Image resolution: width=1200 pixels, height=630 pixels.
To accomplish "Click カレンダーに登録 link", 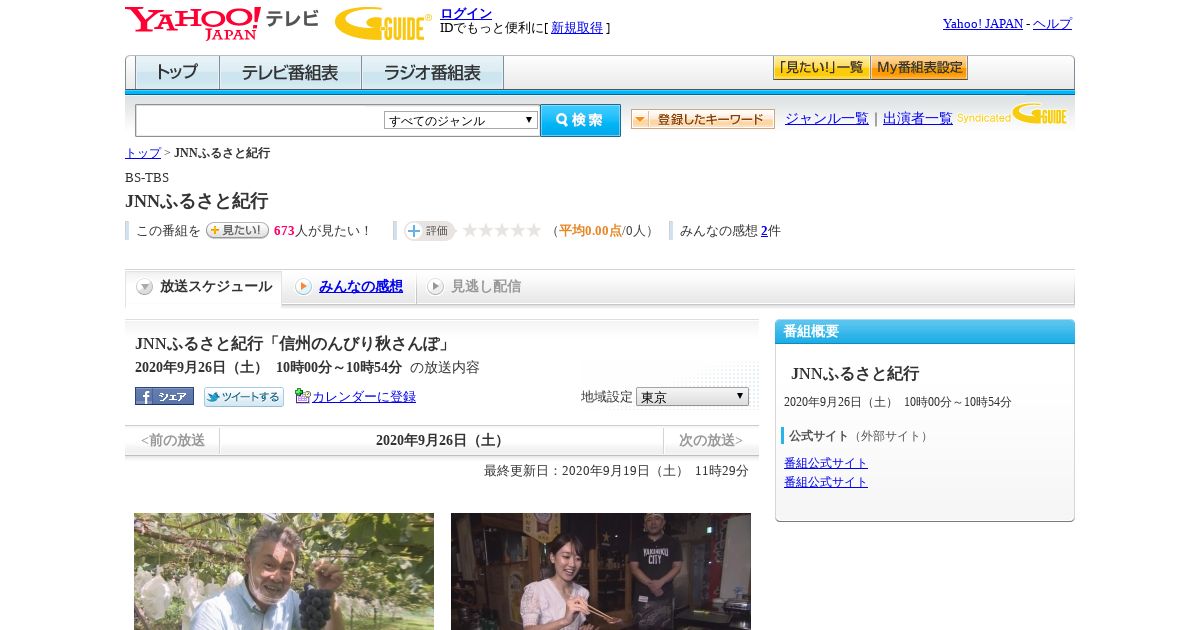I will 364,396.
